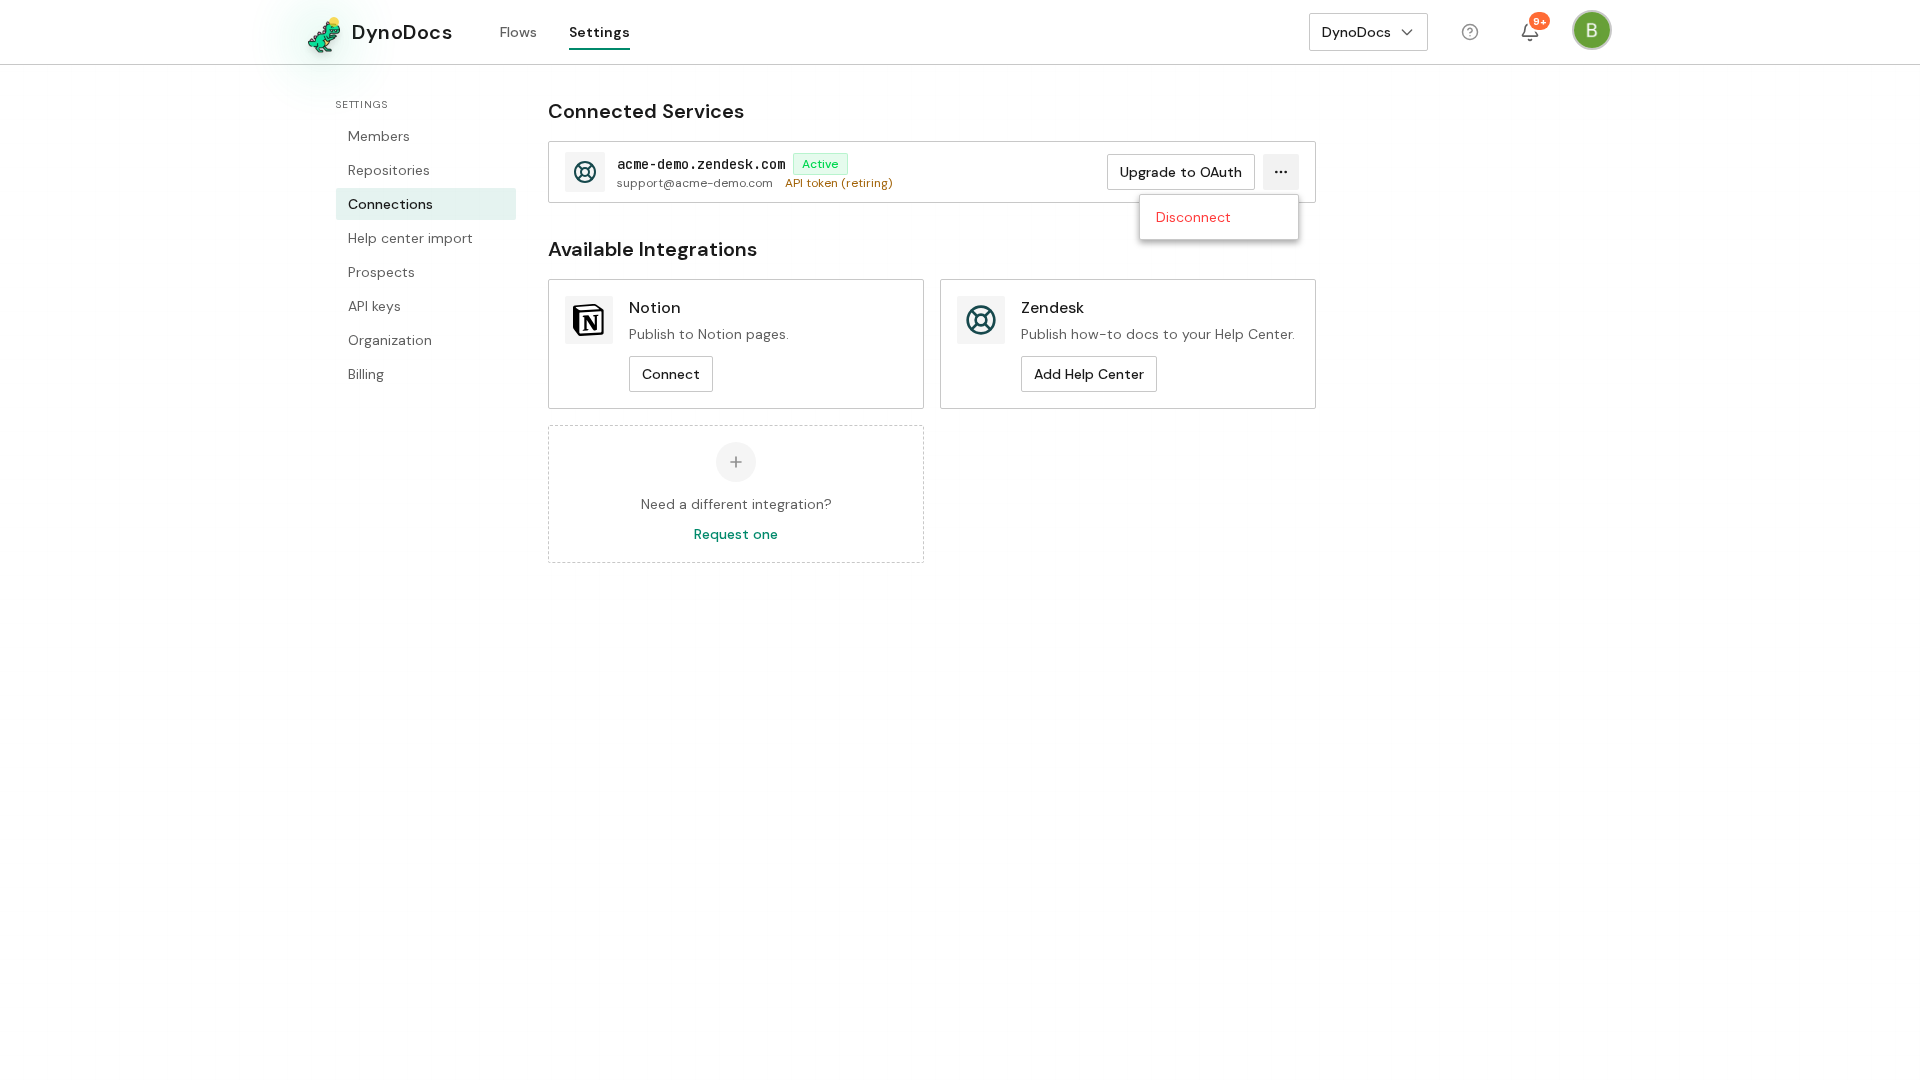Viewport: 1920px width, 1080px height.
Task: Click the connected Zendesk service icon
Action: pos(585,172)
